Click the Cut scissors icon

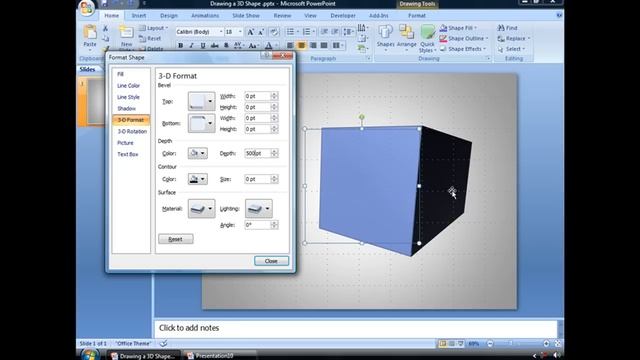pyautogui.click(x=105, y=28)
